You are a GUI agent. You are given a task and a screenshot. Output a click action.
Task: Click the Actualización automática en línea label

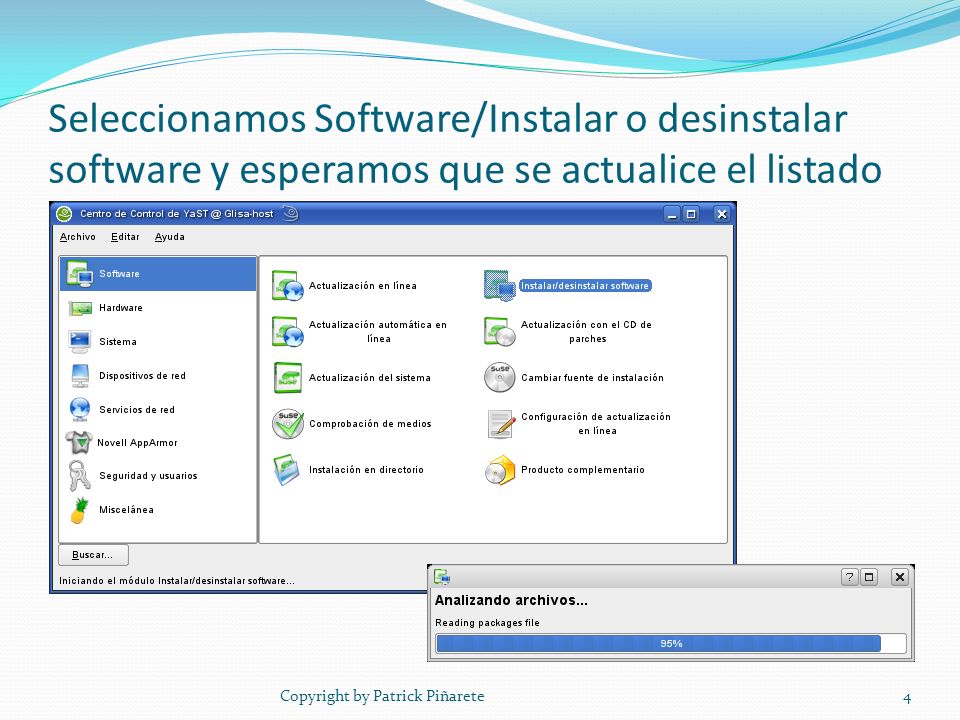[378, 332]
